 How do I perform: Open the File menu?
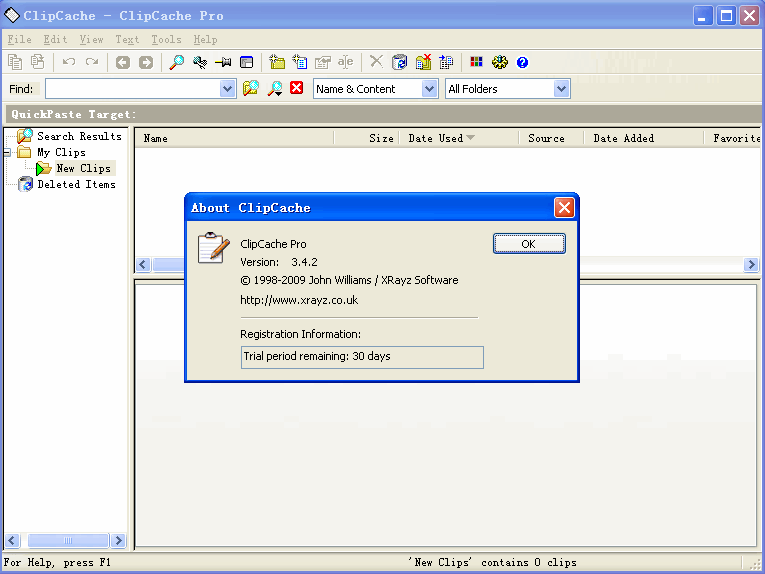(20, 40)
